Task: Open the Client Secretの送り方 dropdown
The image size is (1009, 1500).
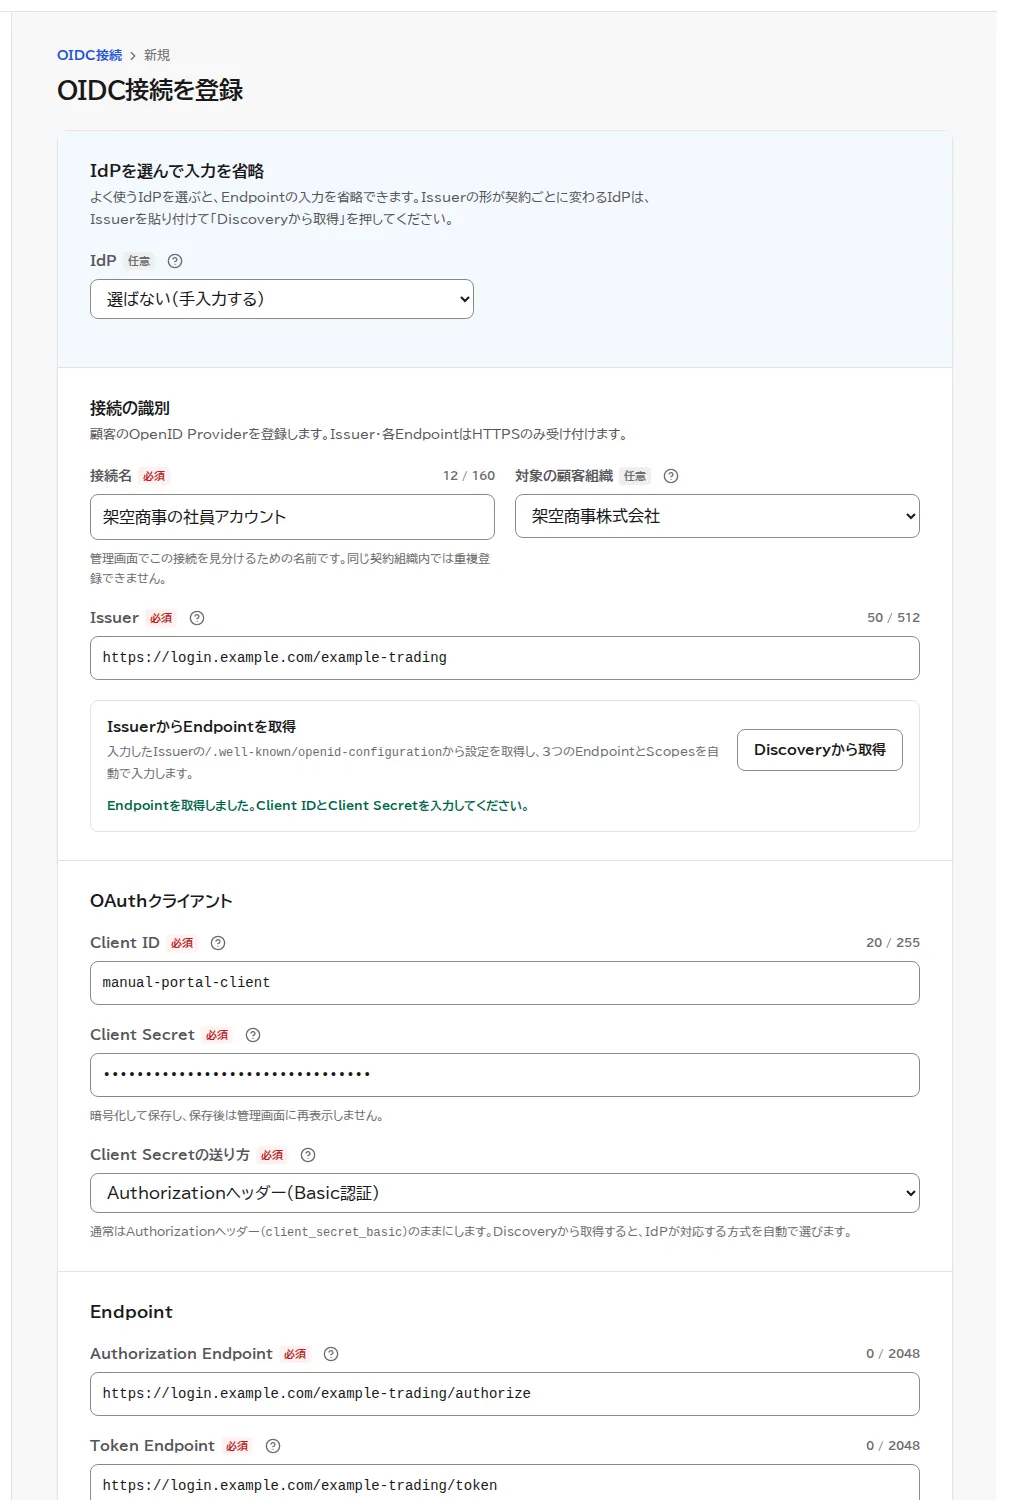Action: pos(505,1193)
